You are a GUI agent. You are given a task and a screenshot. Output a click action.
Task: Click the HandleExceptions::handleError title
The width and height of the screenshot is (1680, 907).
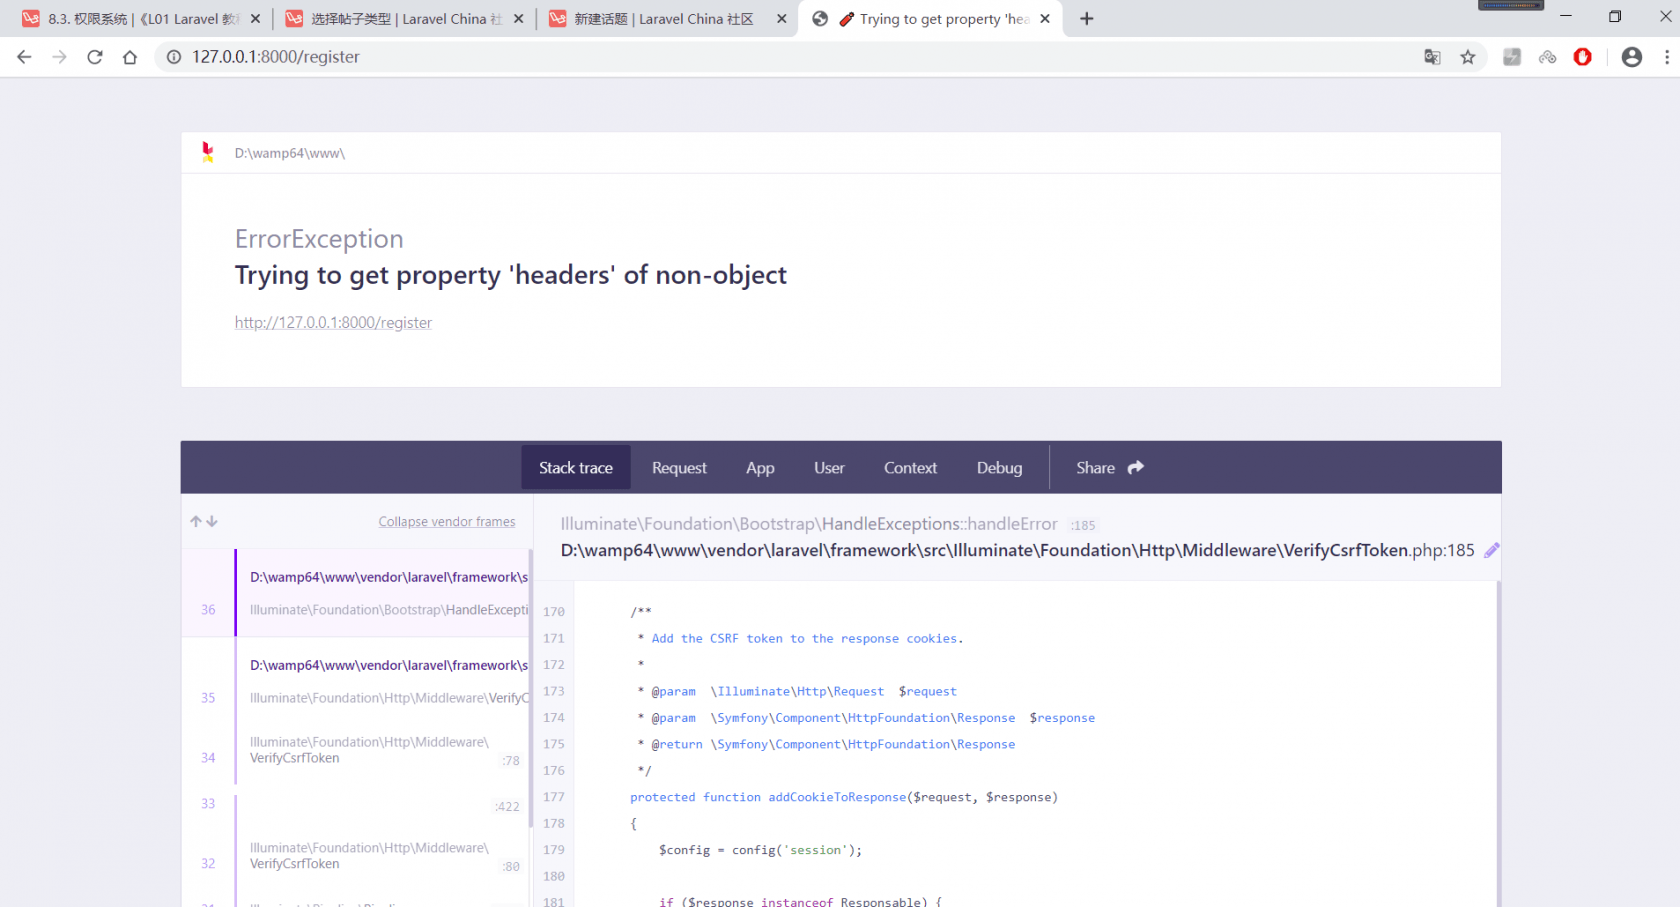809,524
